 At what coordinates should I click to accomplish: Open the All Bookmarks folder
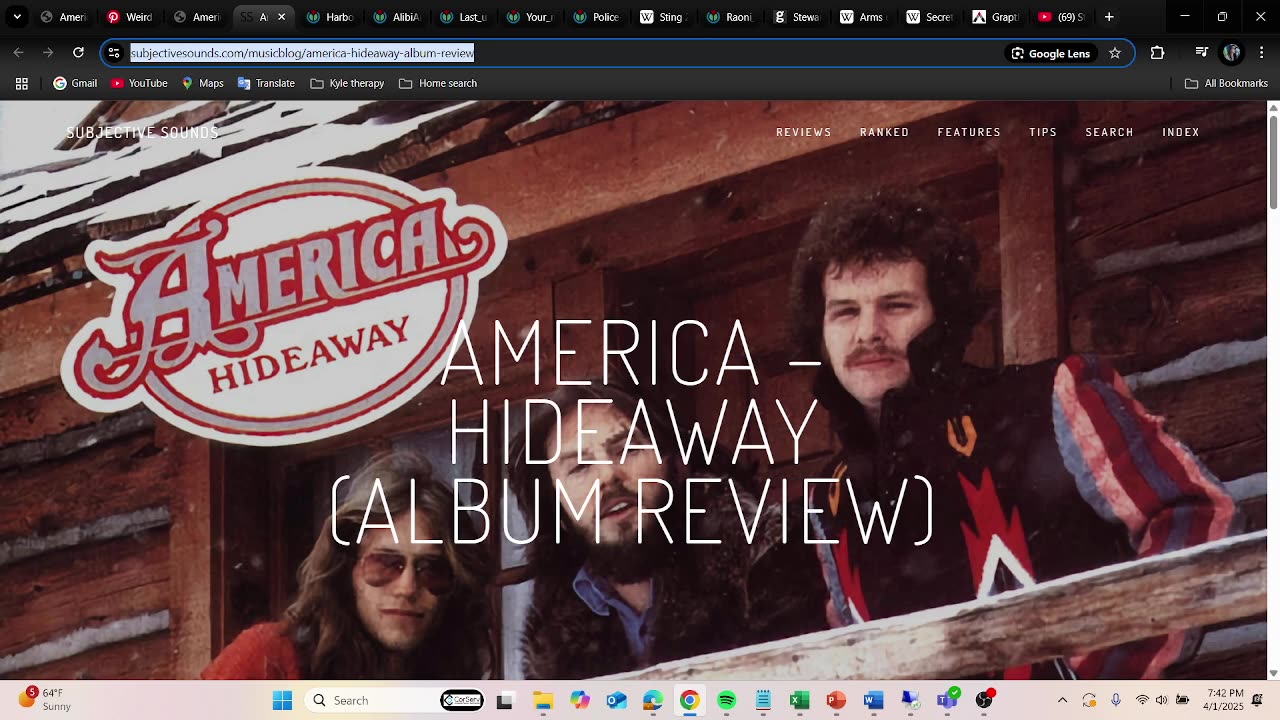coord(1226,83)
